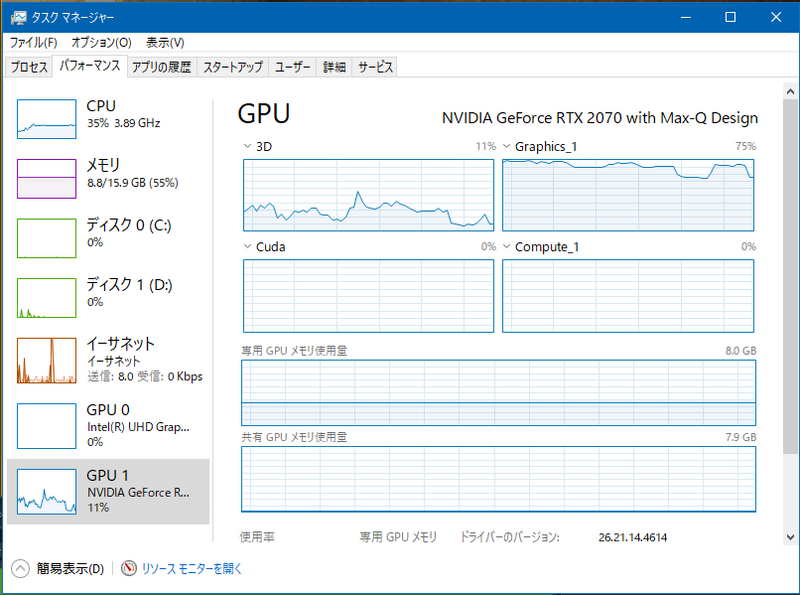Click the 使用率 label

(257, 537)
